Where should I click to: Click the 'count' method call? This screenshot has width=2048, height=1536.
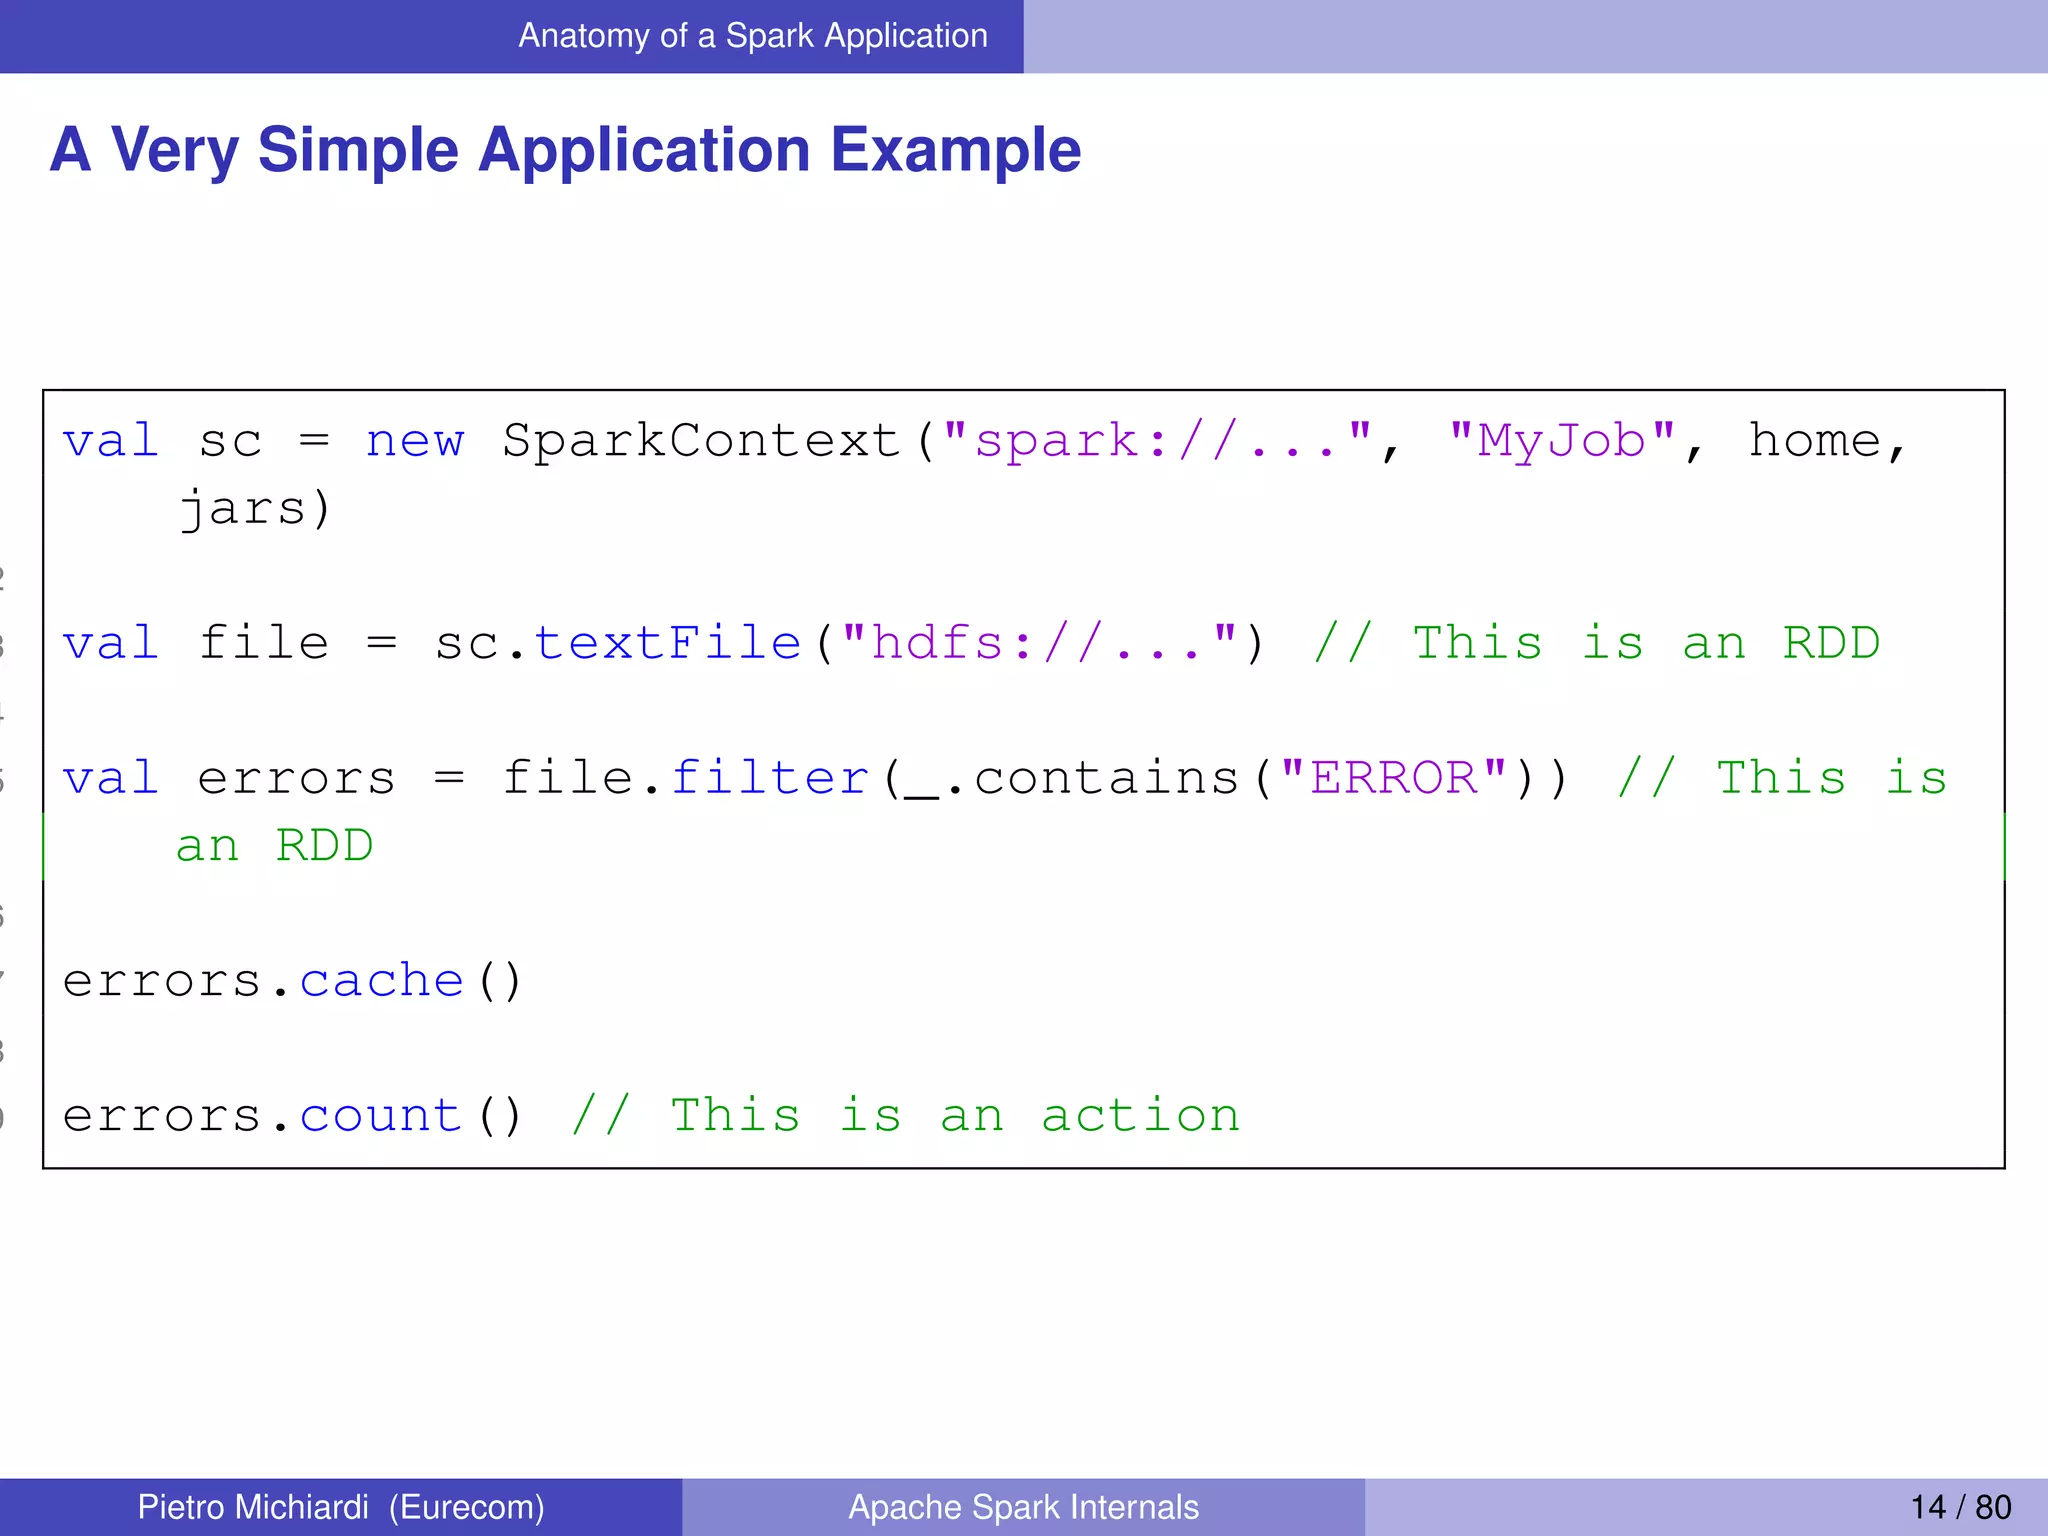click(380, 1116)
